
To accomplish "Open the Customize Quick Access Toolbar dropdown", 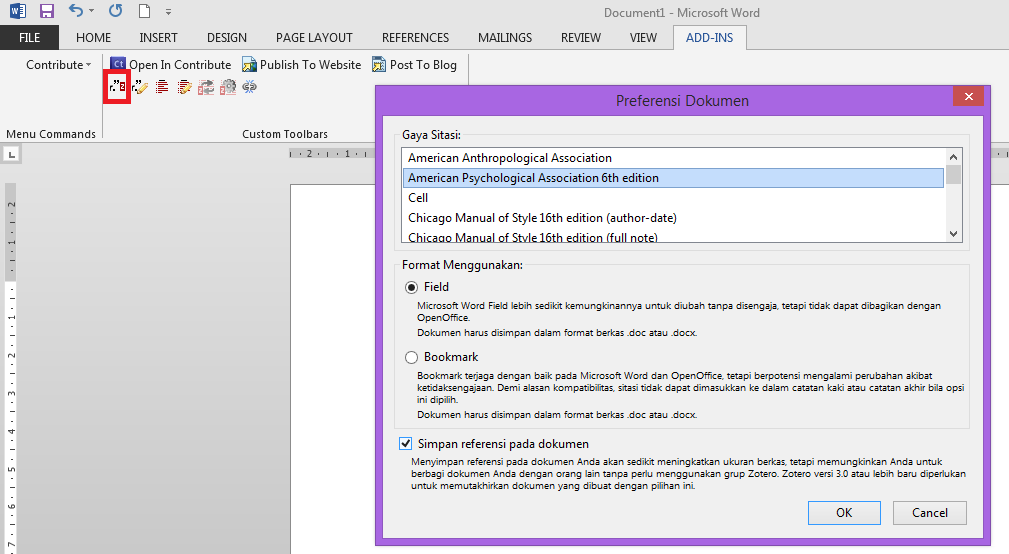I will 168,12.
